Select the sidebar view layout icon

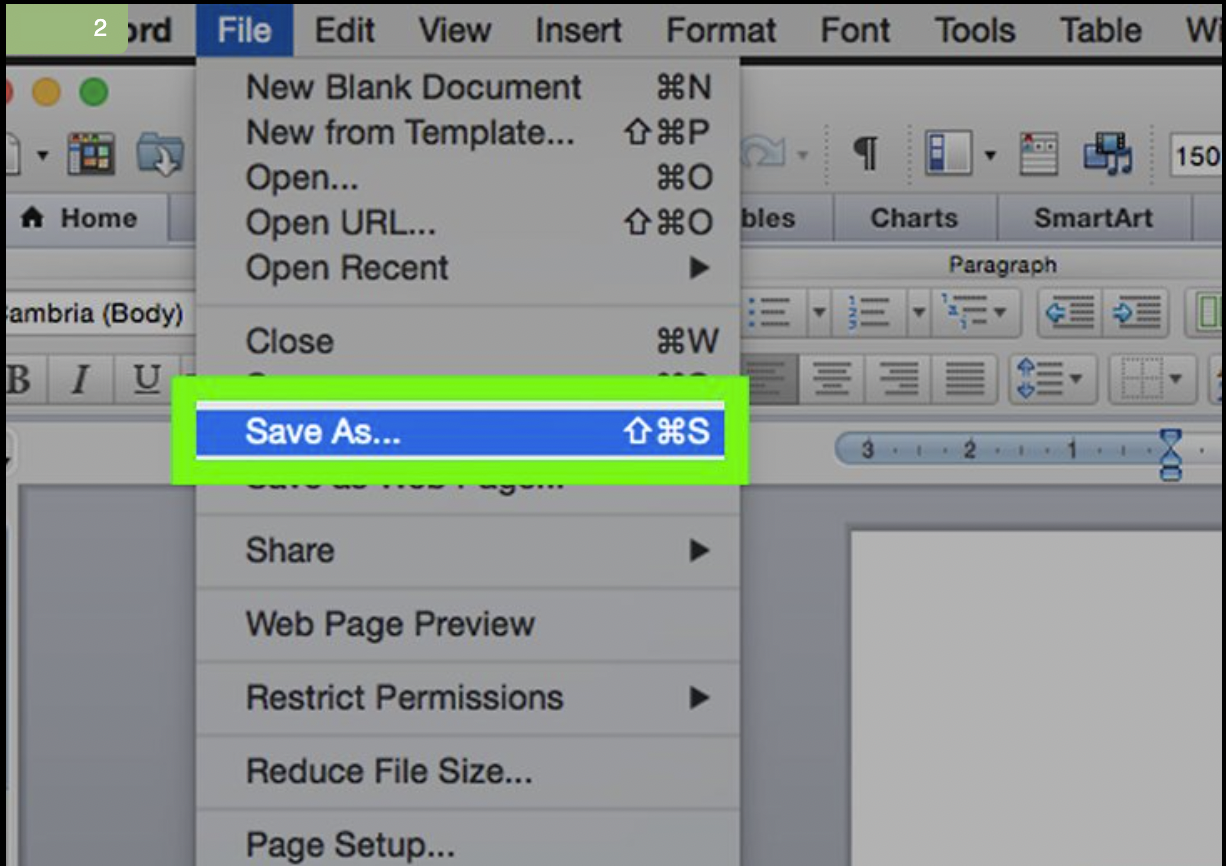coord(948,150)
